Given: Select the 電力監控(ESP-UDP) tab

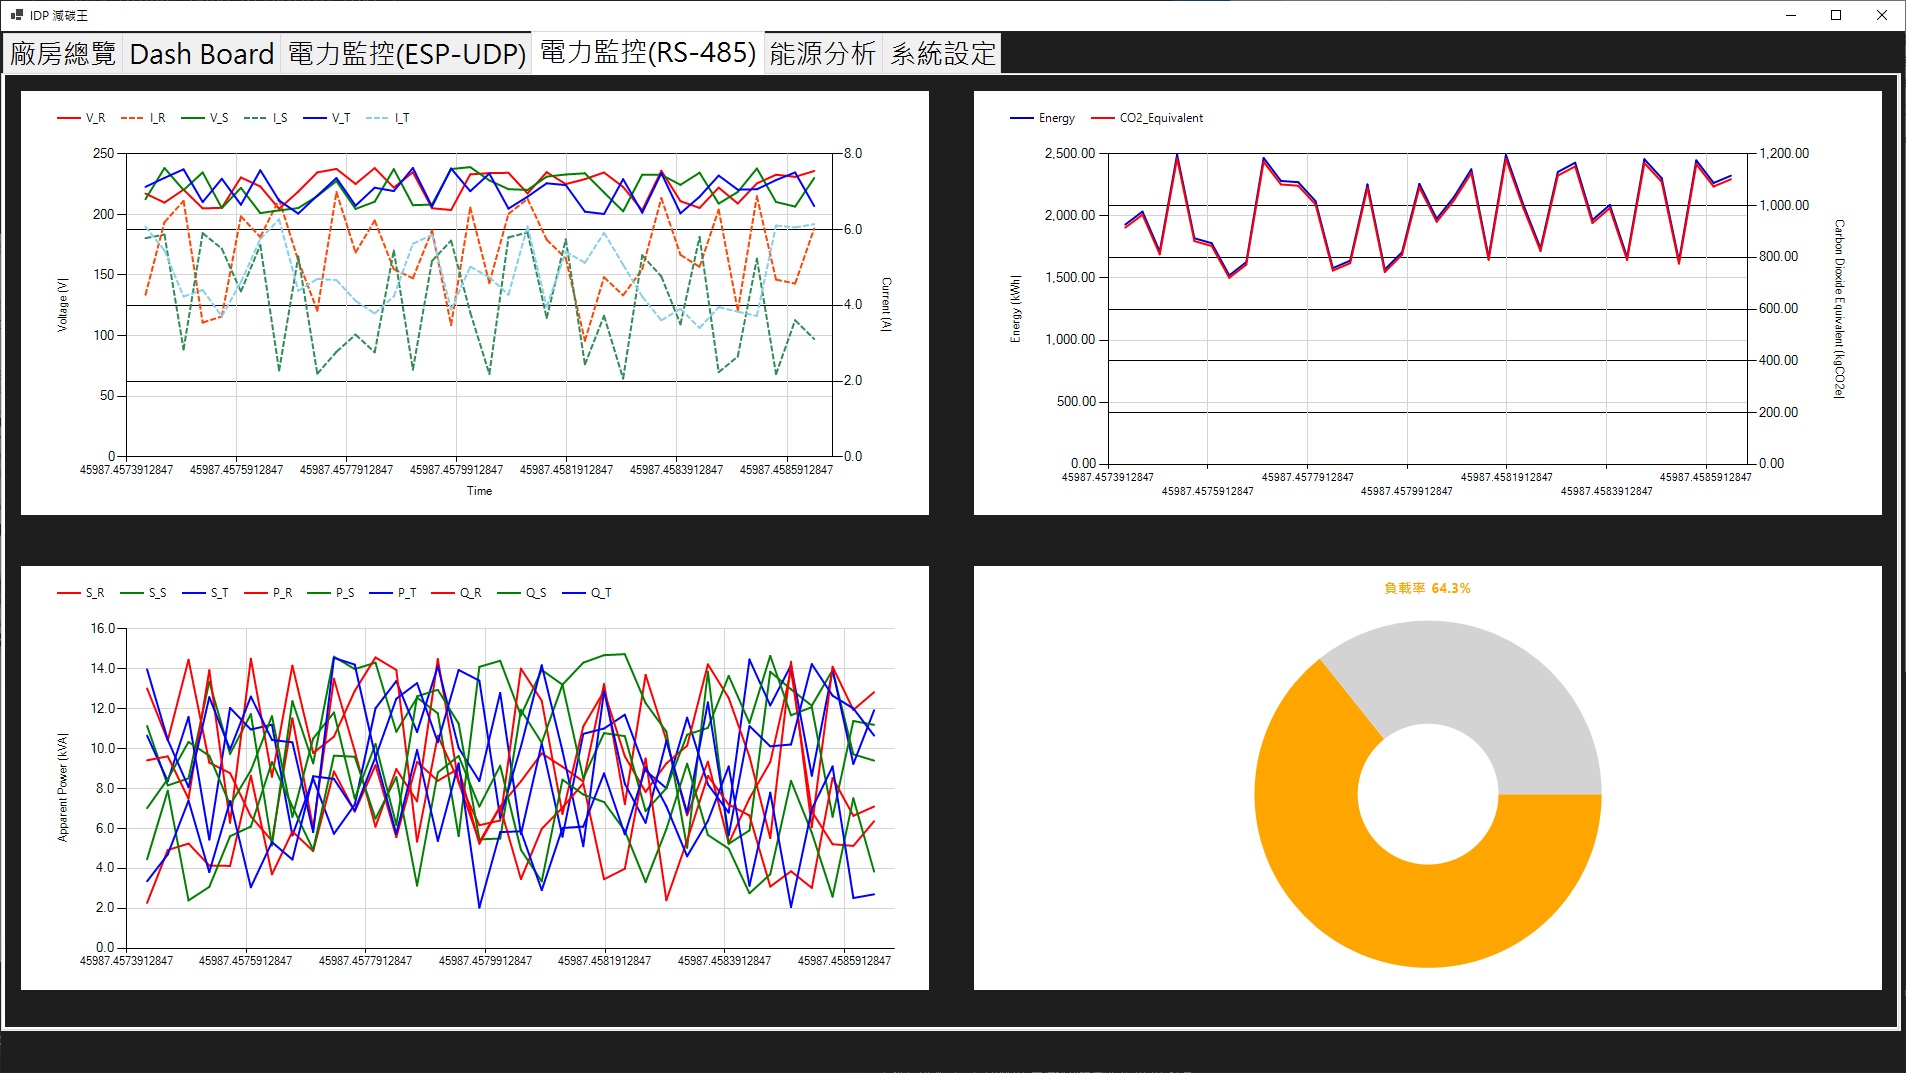Looking at the screenshot, I should pyautogui.click(x=406, y=54).
